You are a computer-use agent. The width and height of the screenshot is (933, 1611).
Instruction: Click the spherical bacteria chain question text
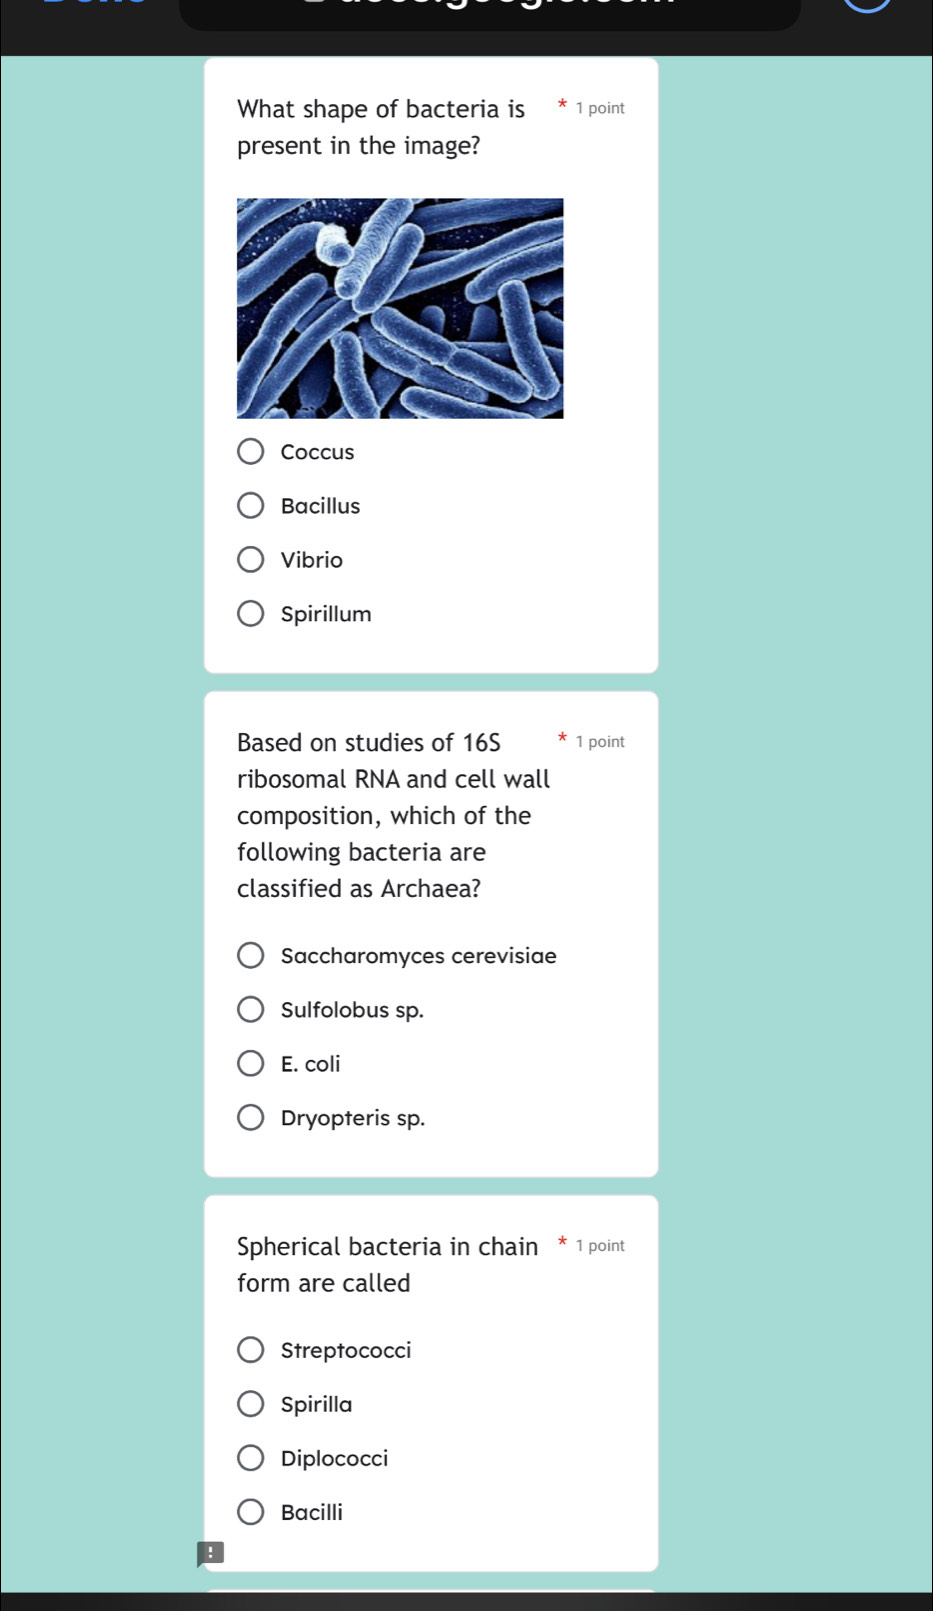coord(387,1264)
